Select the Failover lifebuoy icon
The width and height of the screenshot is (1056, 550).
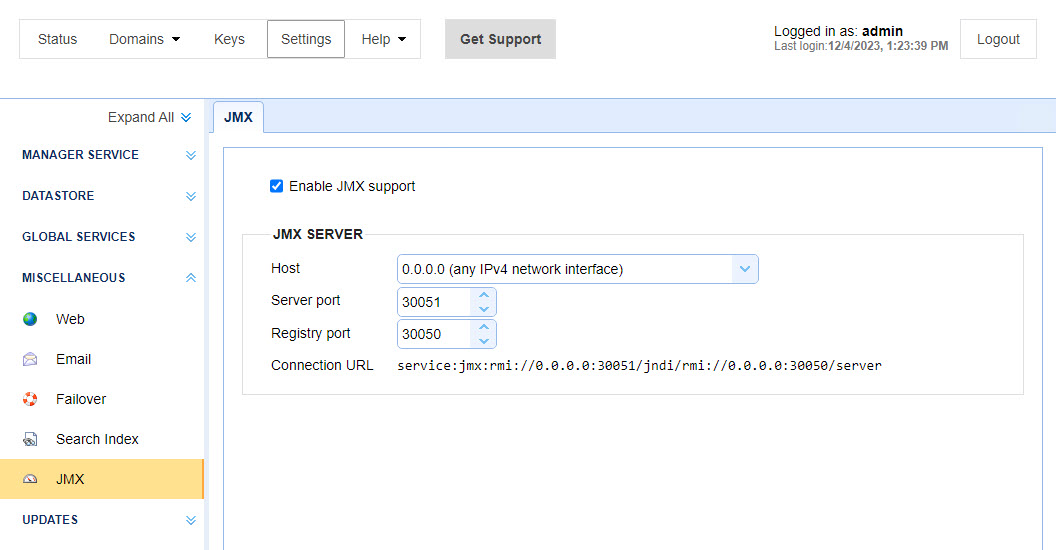pos(30,399)
